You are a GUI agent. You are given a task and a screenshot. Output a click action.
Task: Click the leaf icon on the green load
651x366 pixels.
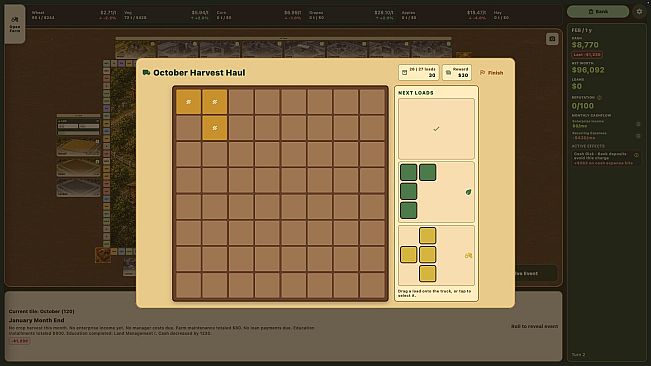[468, 192]
